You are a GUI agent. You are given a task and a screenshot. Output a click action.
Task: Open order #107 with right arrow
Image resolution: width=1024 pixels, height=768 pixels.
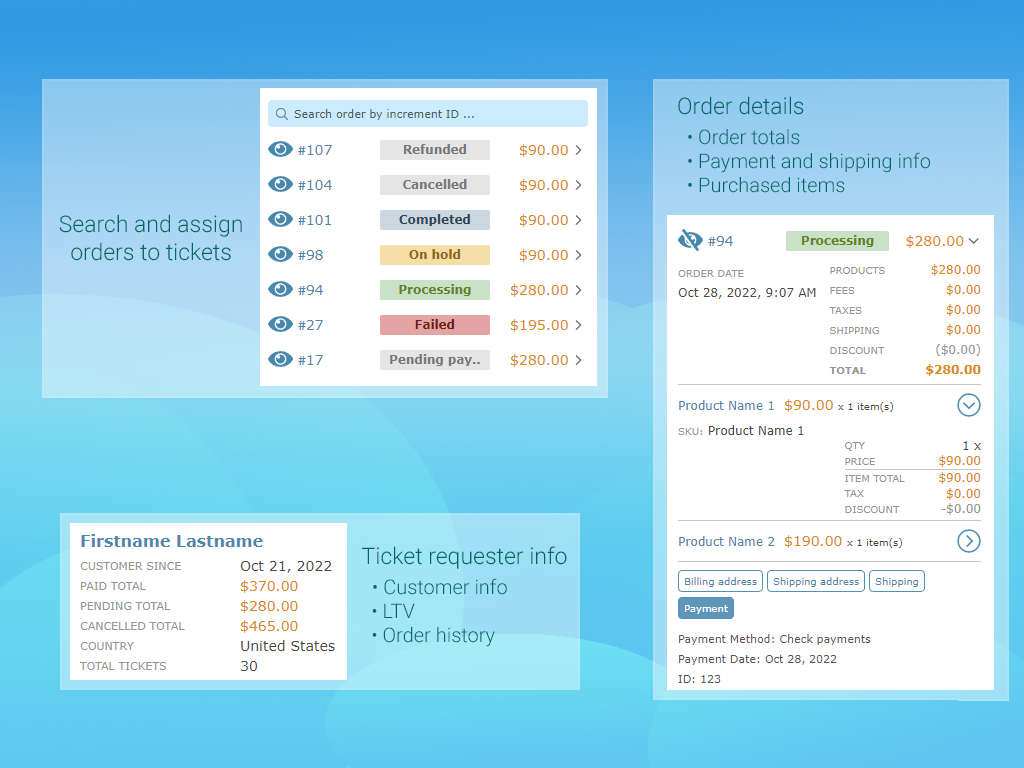tap(579, 150)
